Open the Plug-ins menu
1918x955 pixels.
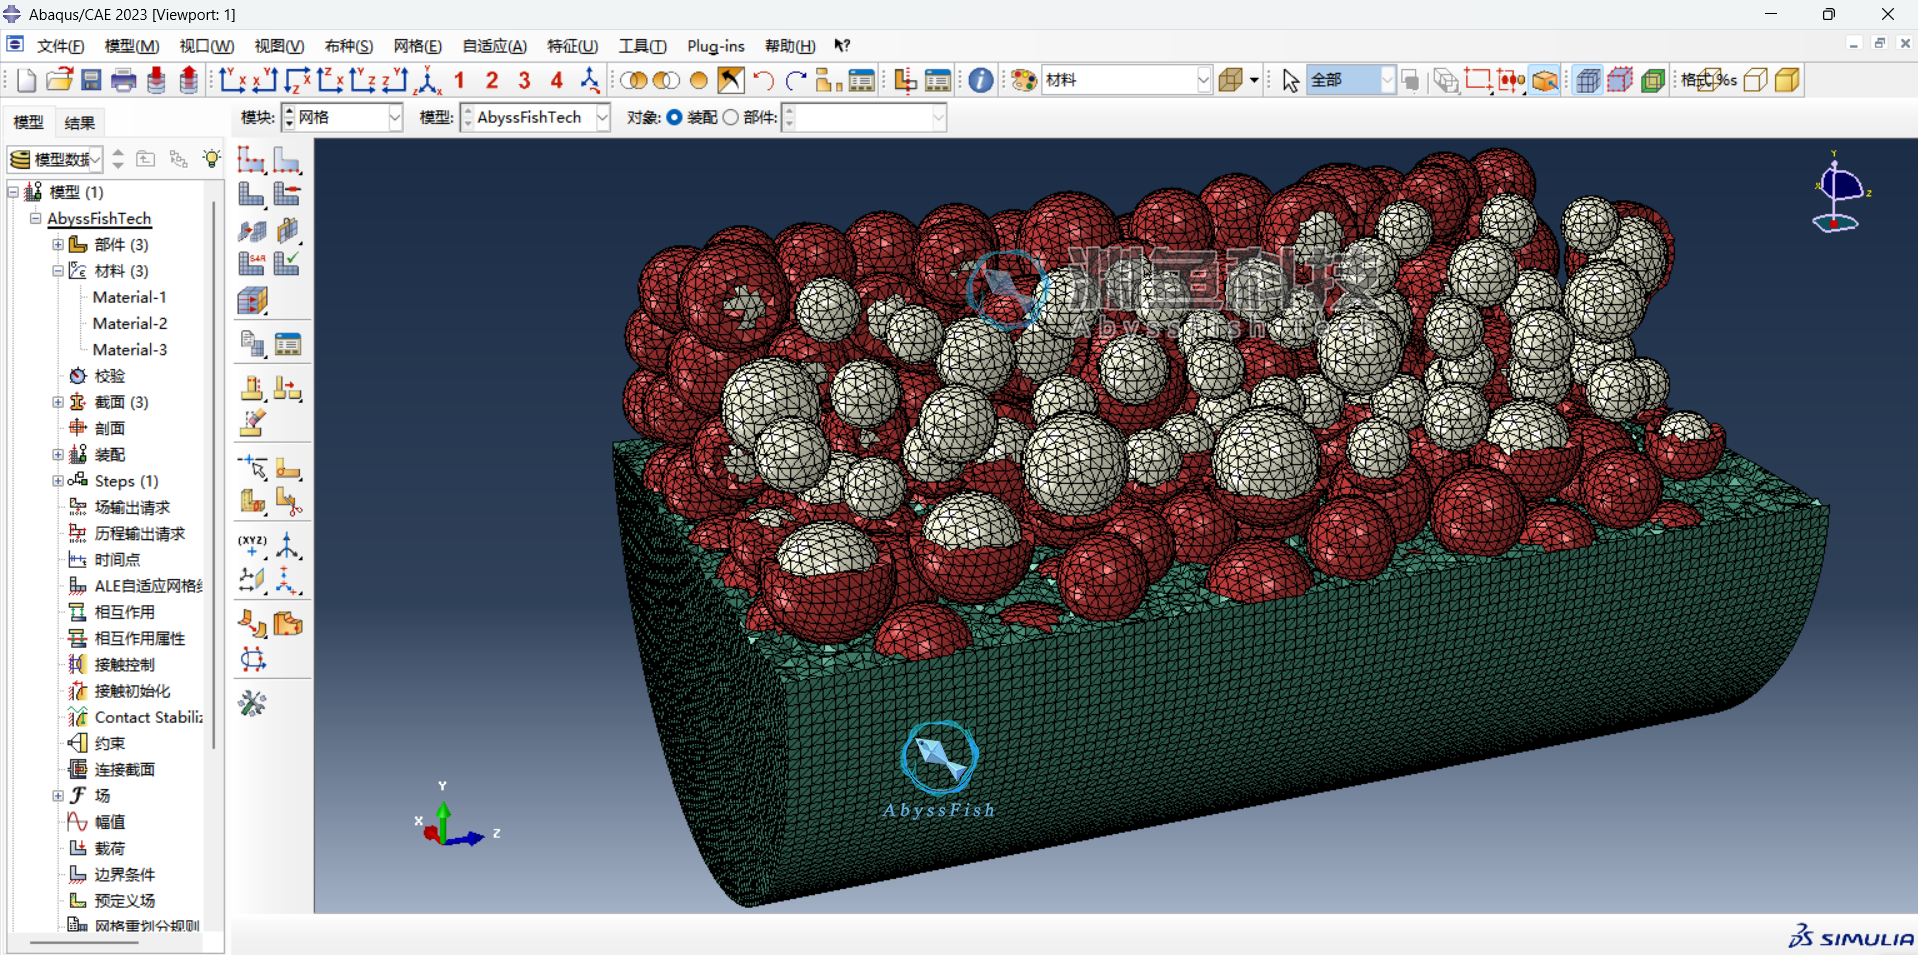716,46
